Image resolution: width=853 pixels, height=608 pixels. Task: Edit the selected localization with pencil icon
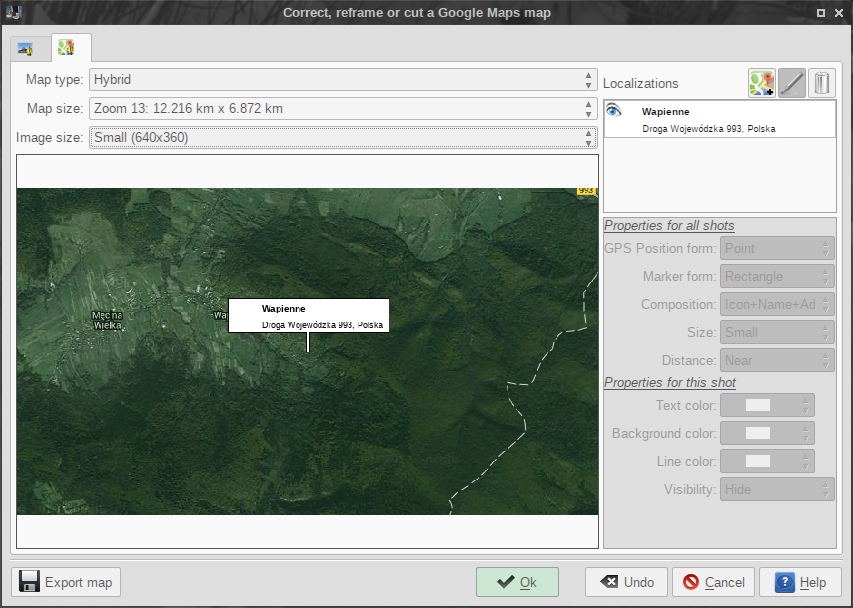point(792,83)
